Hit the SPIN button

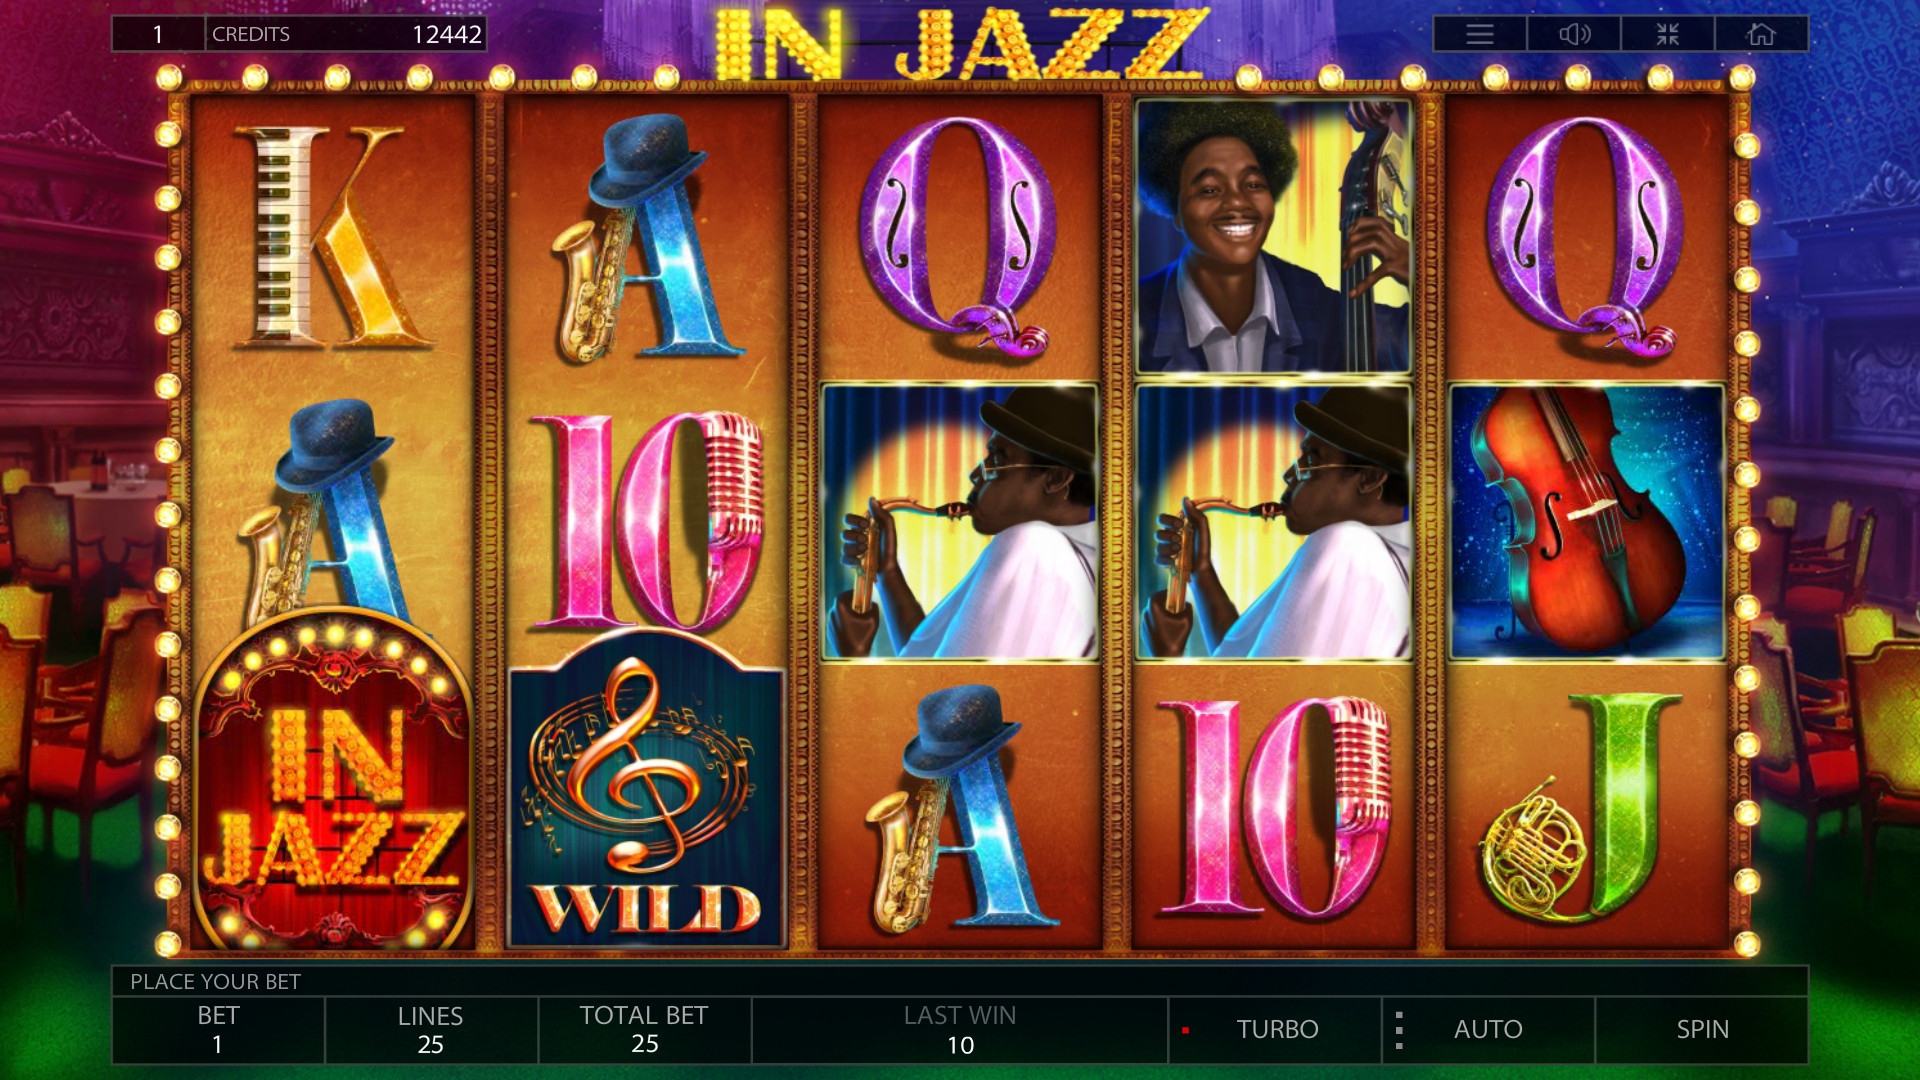coord(1702,1029)
